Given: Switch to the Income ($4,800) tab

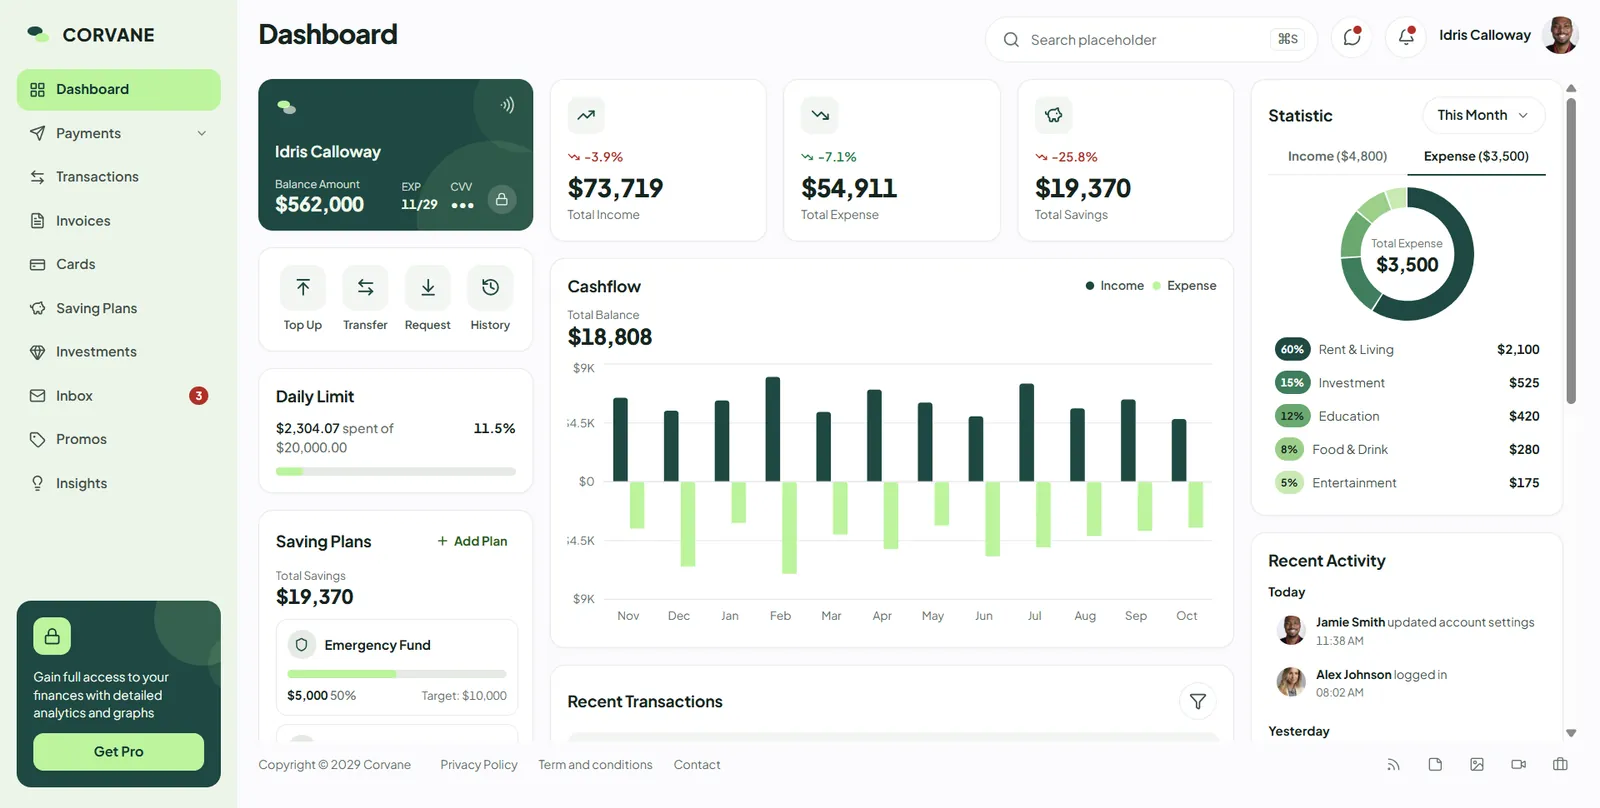Looking at the screenshot, I should [1337, 156].
